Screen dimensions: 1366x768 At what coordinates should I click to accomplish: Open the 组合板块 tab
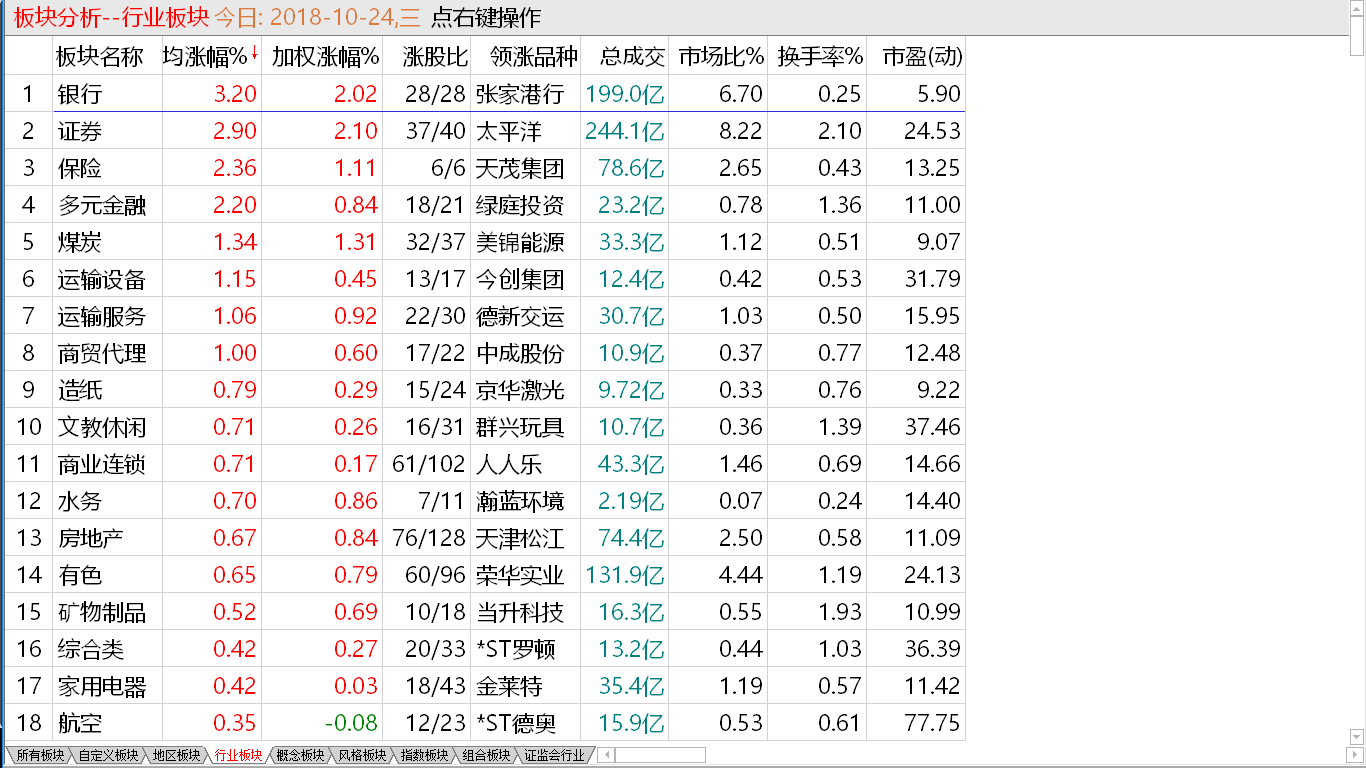tap(486, 755)
